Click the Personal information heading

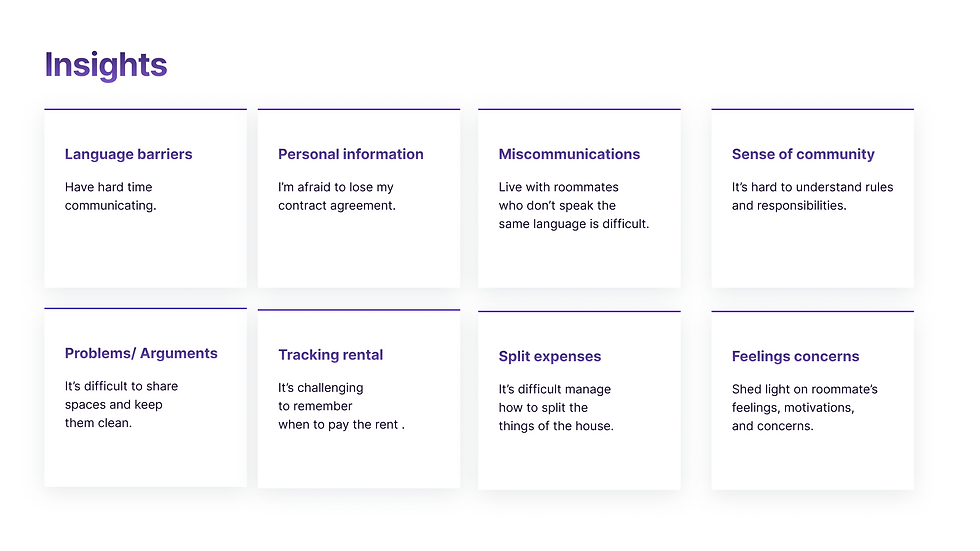click(350, 154)
